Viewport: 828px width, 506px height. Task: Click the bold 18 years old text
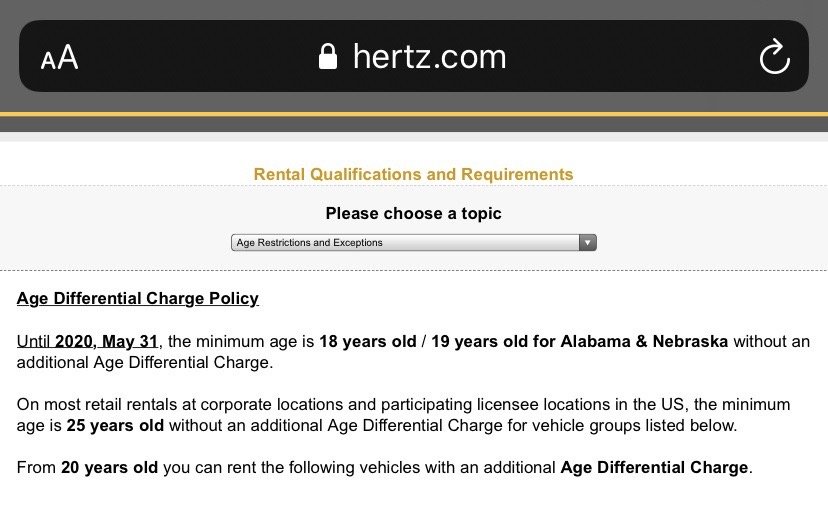[367, 341]
